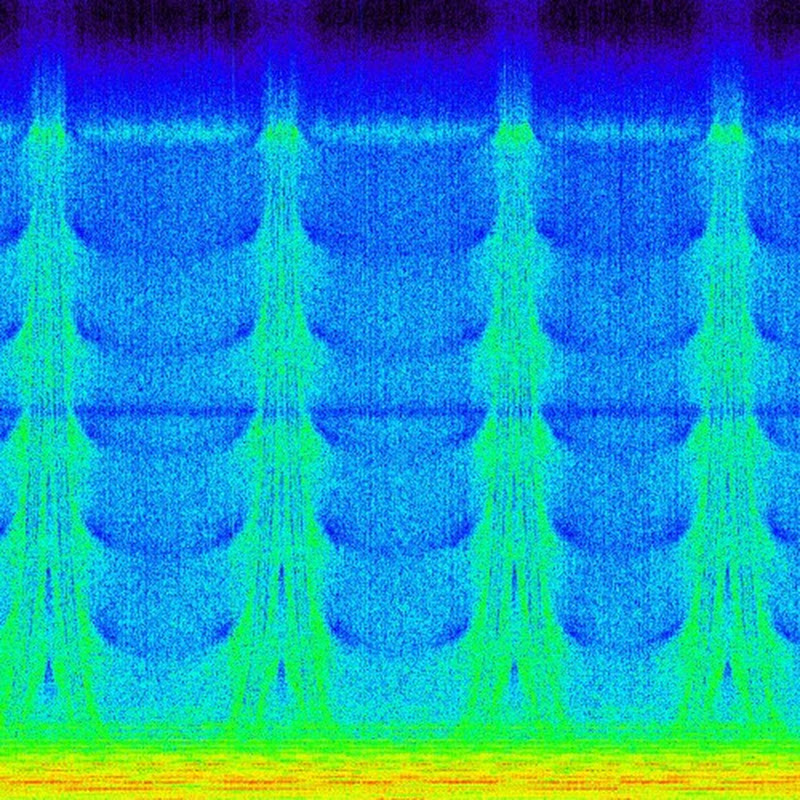Click the yellow band above the red stripe
800x800 pixels.
tap(400, 752)
